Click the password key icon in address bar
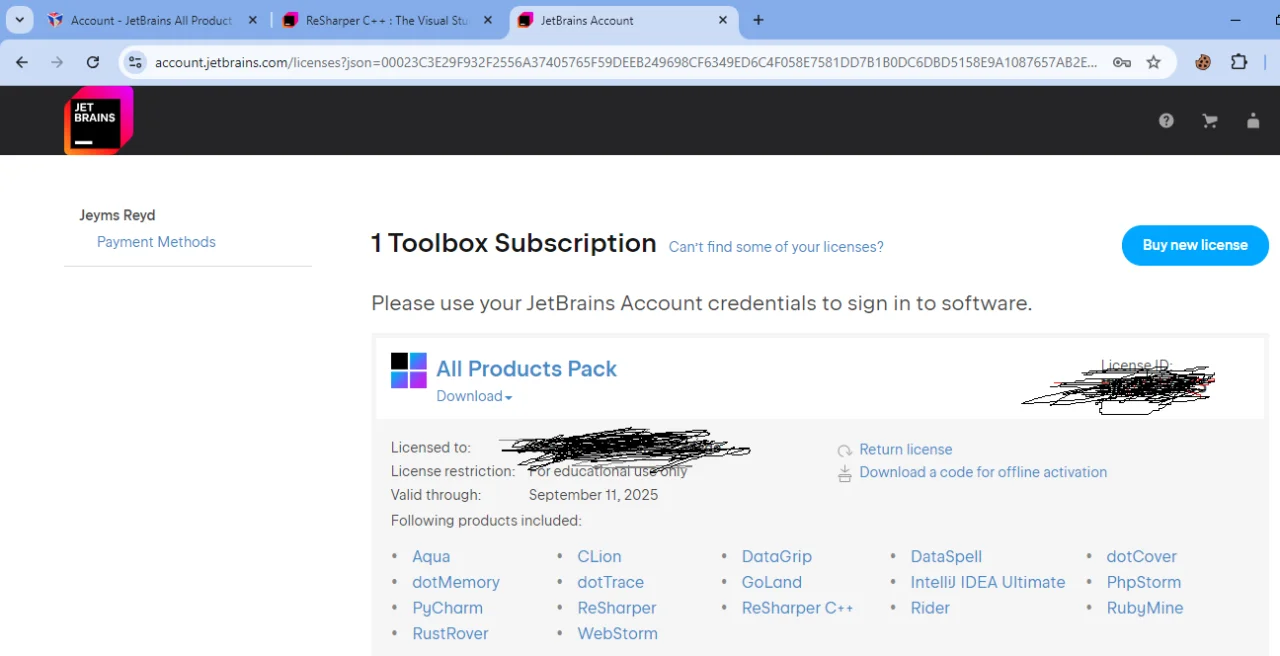Viewport: 1280px width, 656px height. 1121,62
